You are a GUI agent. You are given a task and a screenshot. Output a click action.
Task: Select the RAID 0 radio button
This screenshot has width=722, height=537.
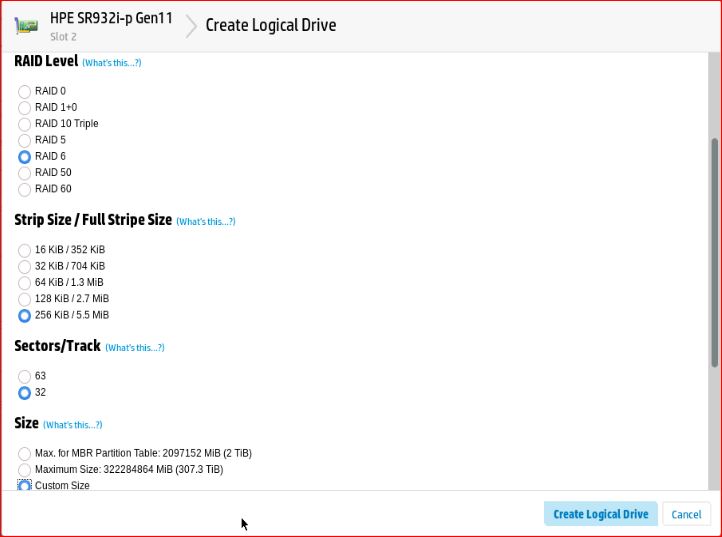coord(25,92)
